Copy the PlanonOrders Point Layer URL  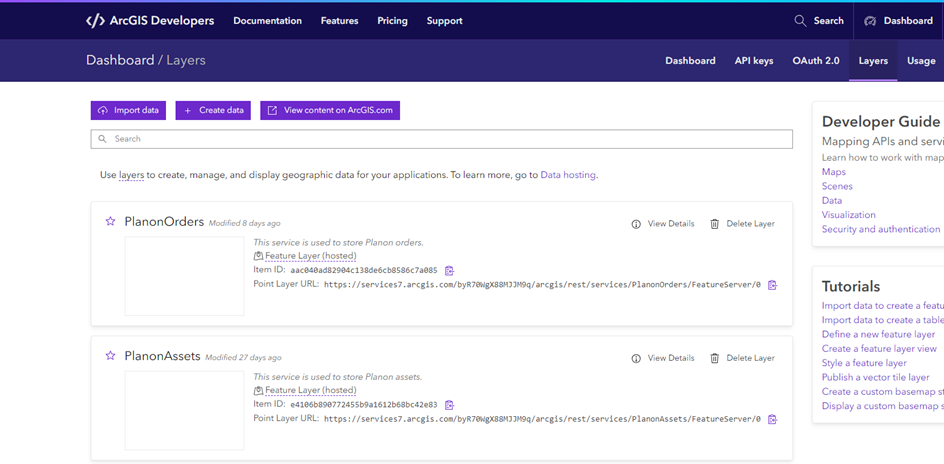point(772,285)
